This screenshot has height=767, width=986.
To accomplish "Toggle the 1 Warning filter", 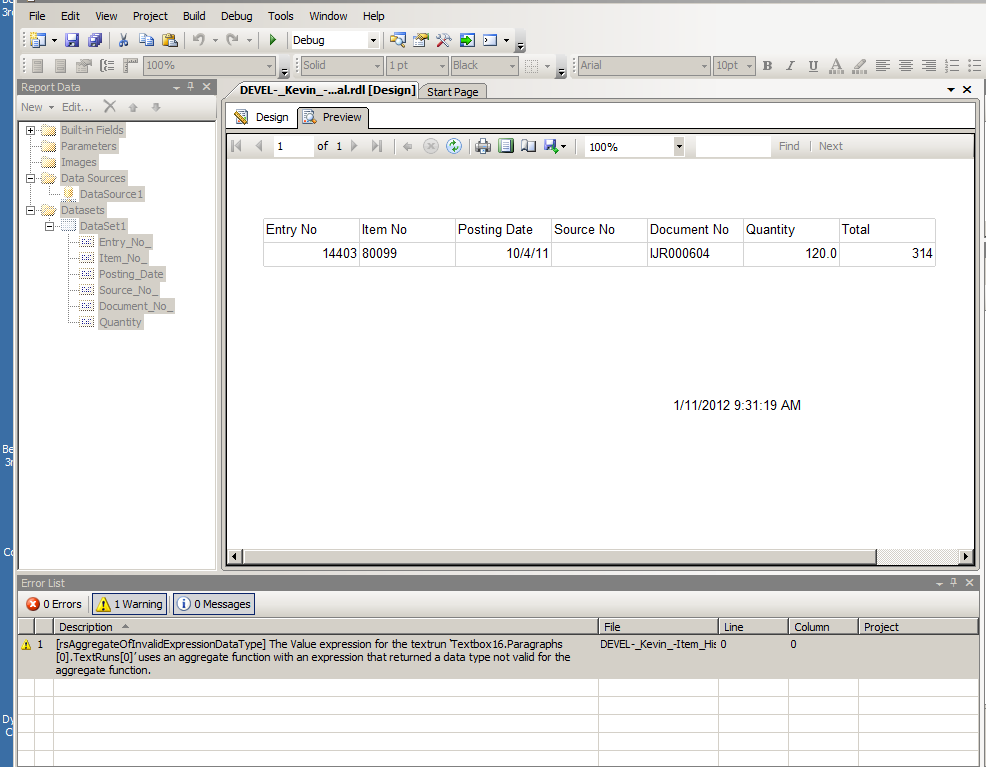I will pyautogui.click(x=130, y=604).
